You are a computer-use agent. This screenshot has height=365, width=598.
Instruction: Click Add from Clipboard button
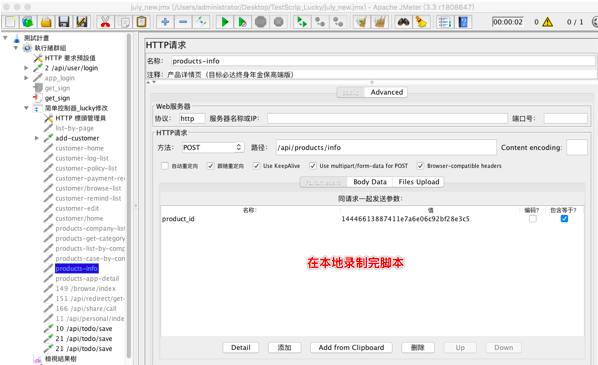click(351, 347)
